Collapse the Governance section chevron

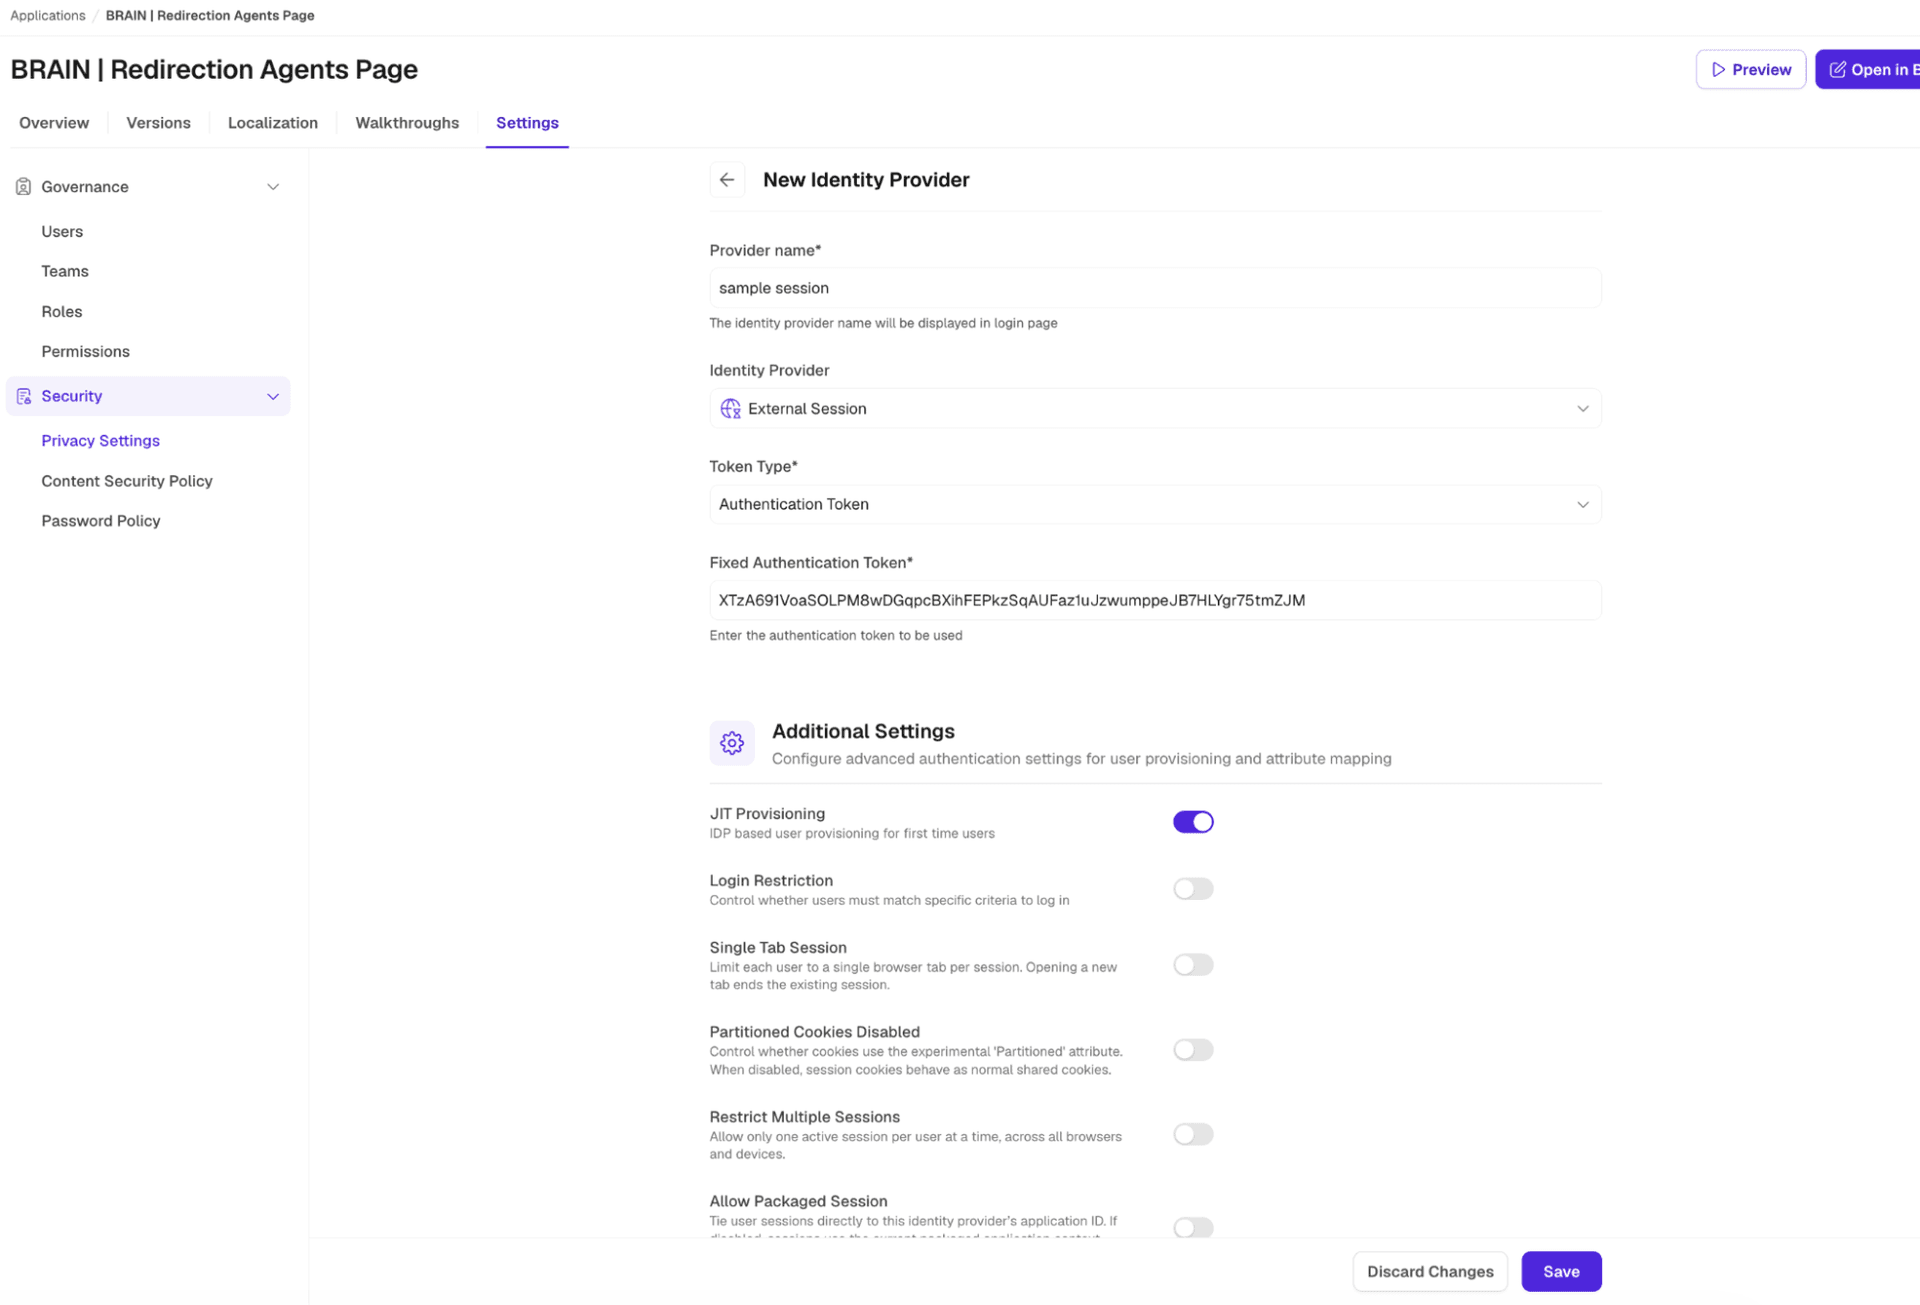(273, 187)
